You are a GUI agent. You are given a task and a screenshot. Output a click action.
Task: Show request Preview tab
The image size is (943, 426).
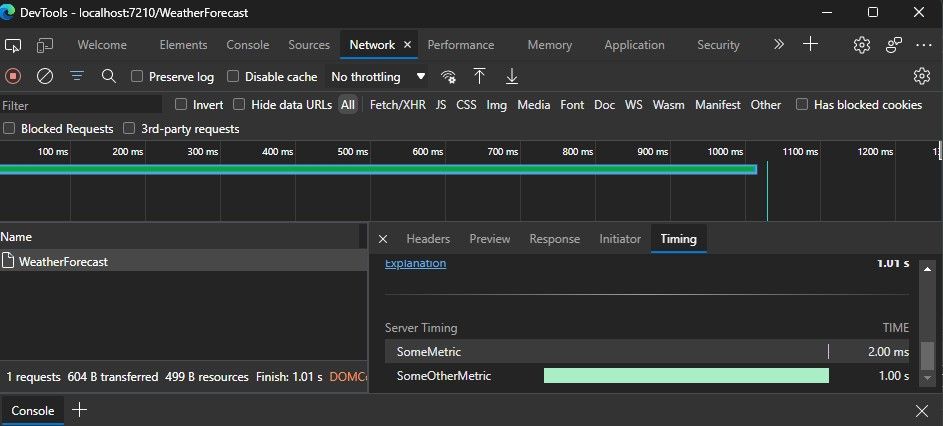[x=490, y=239]
